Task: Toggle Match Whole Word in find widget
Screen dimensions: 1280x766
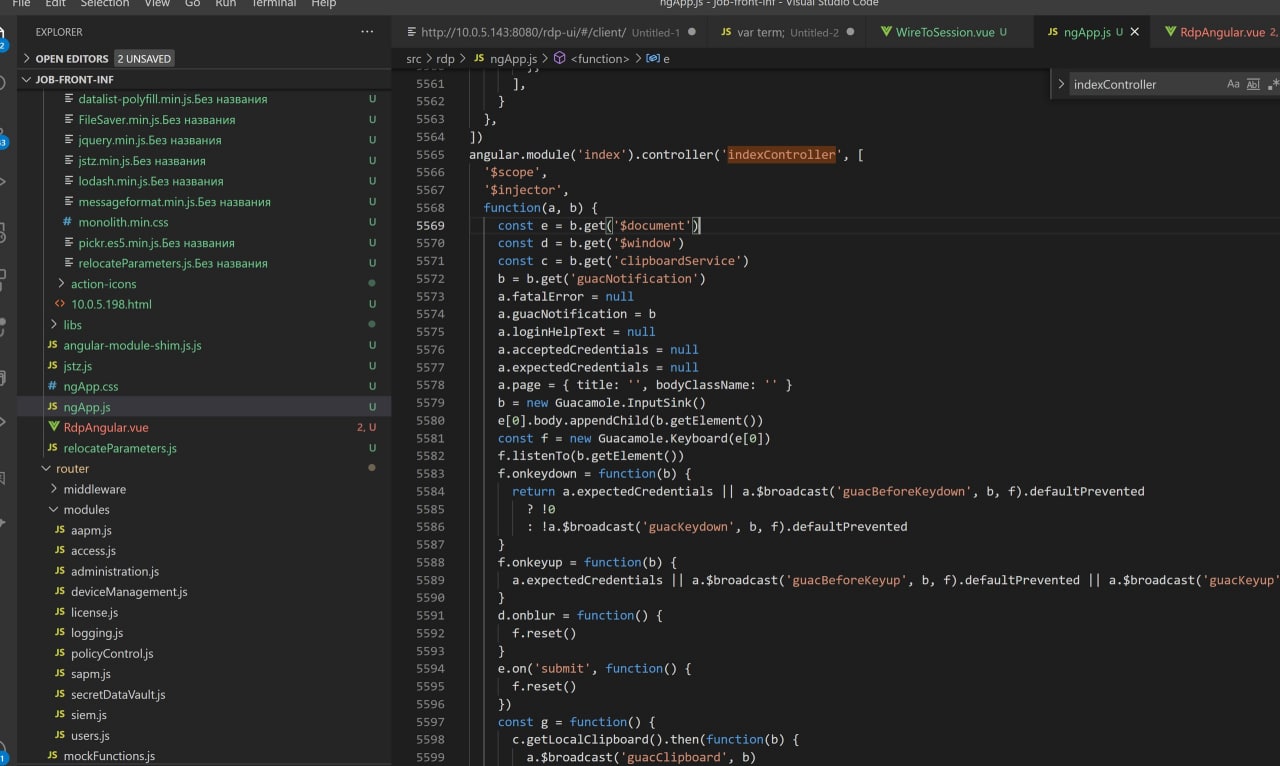Action: click(1253, 85)
